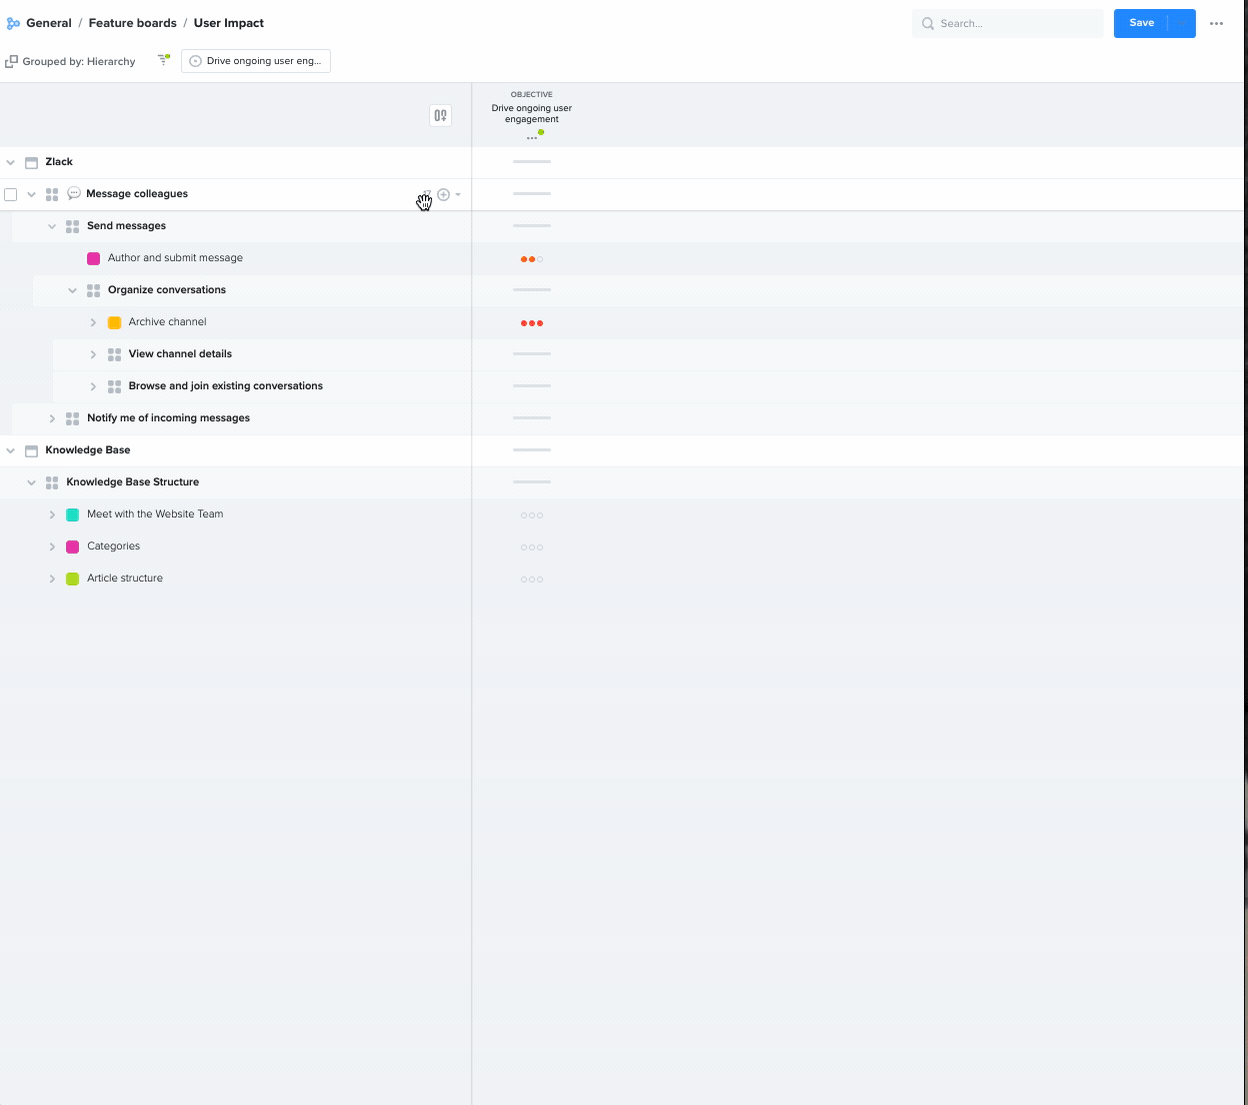1248x1105 pixels.
Task: Click the Drive ongoing user engagement column header
Action: pos(532,113)
